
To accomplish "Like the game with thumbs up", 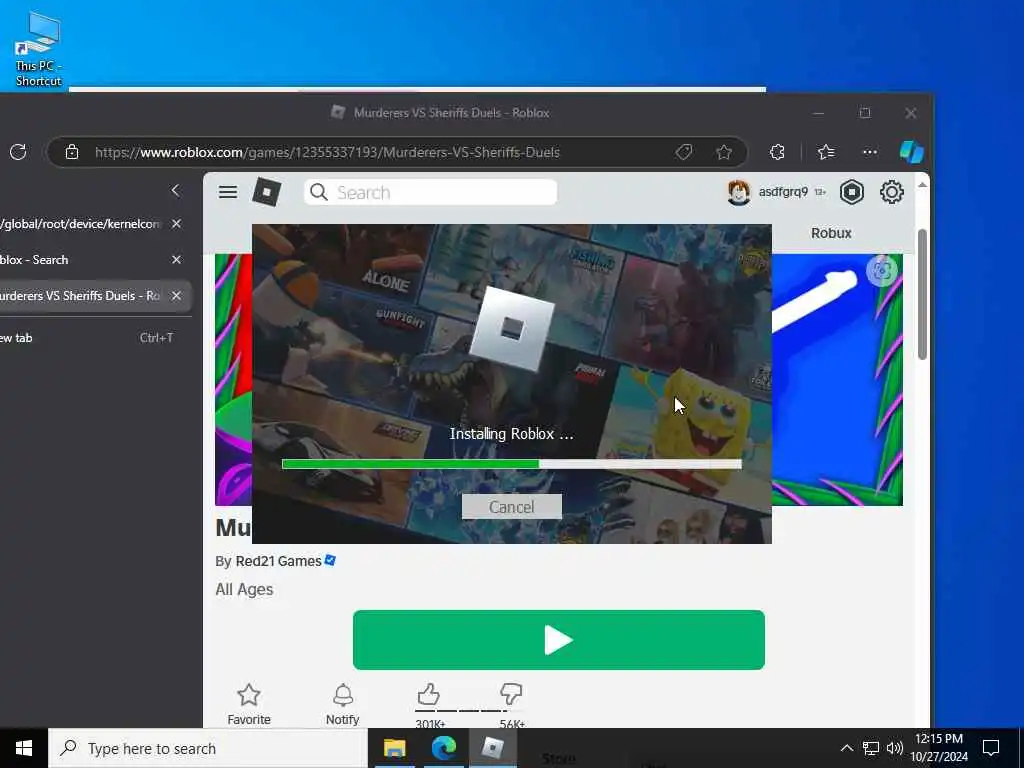I will [428, 695].
